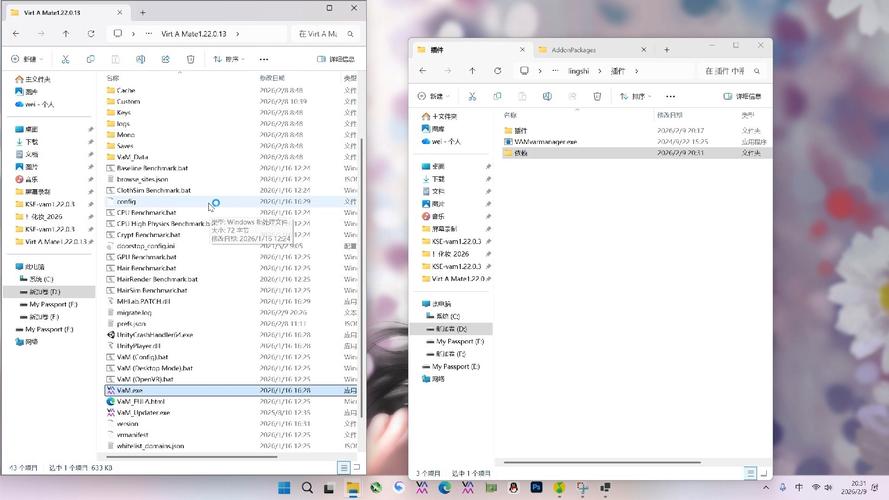Click the Cut scissors icon in left window
The height and width of the screenshot is (500, 889).
pos(65,59)
